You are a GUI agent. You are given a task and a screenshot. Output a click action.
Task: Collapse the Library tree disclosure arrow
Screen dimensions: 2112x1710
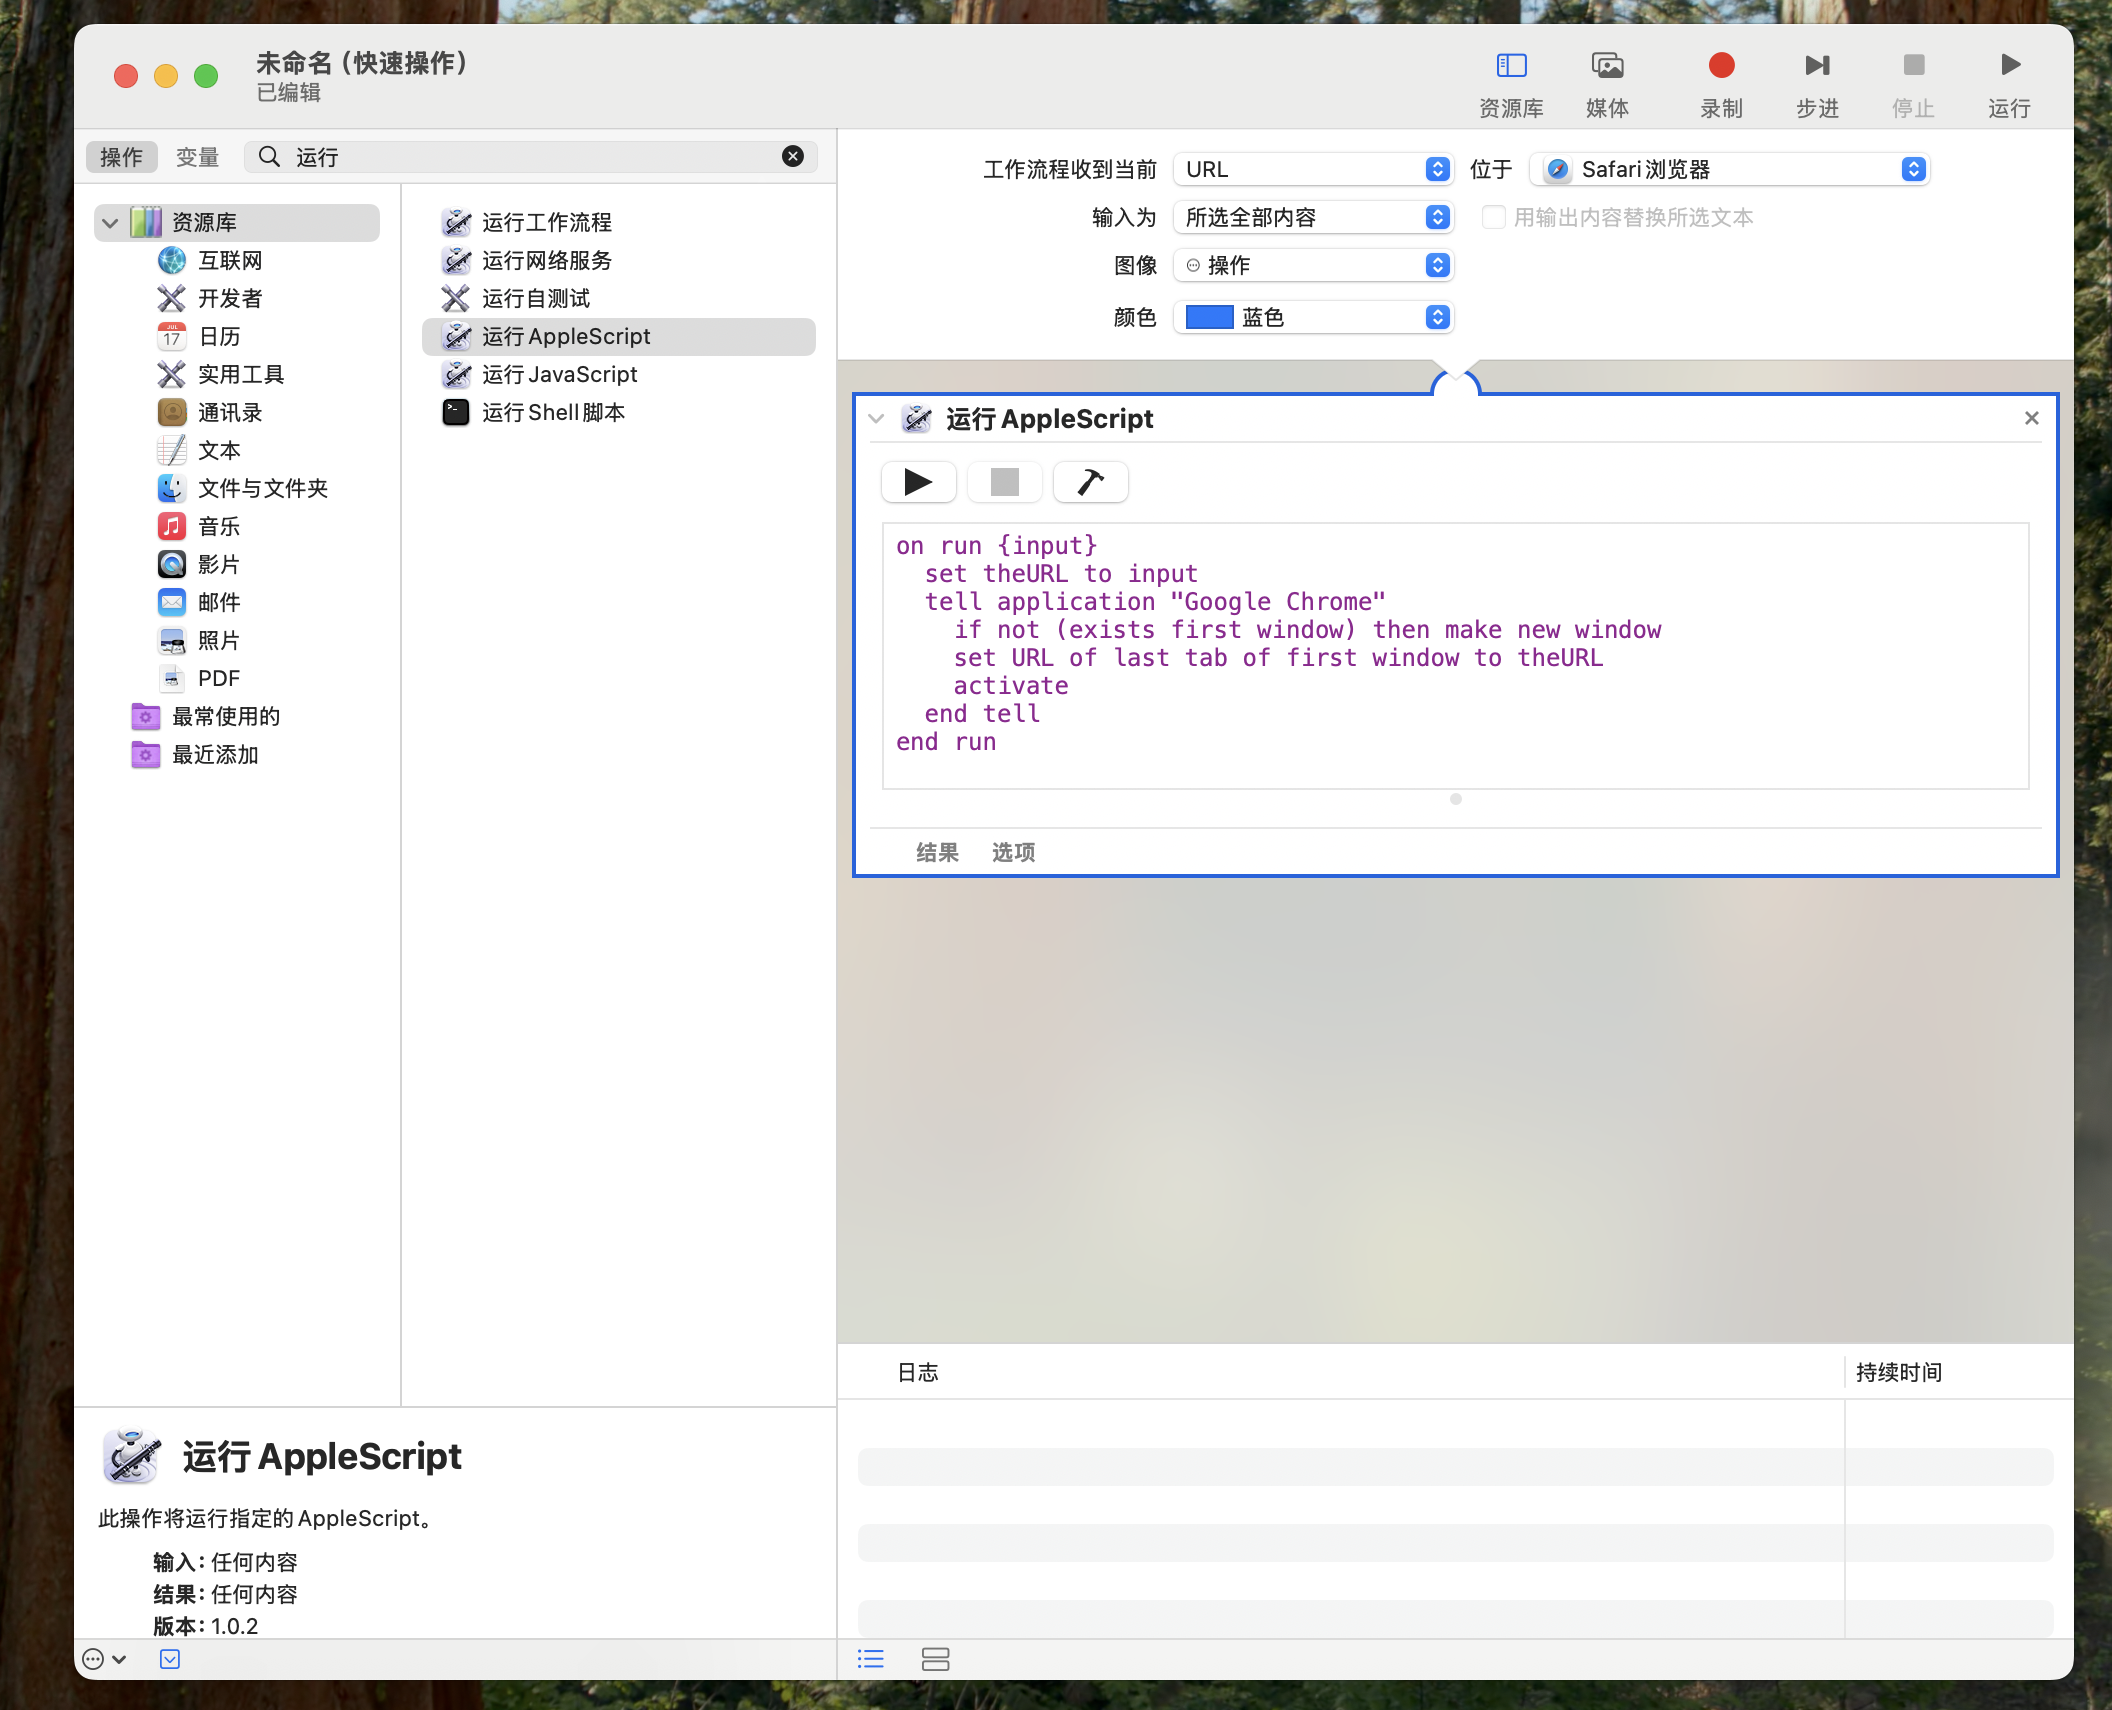(110, 222)
